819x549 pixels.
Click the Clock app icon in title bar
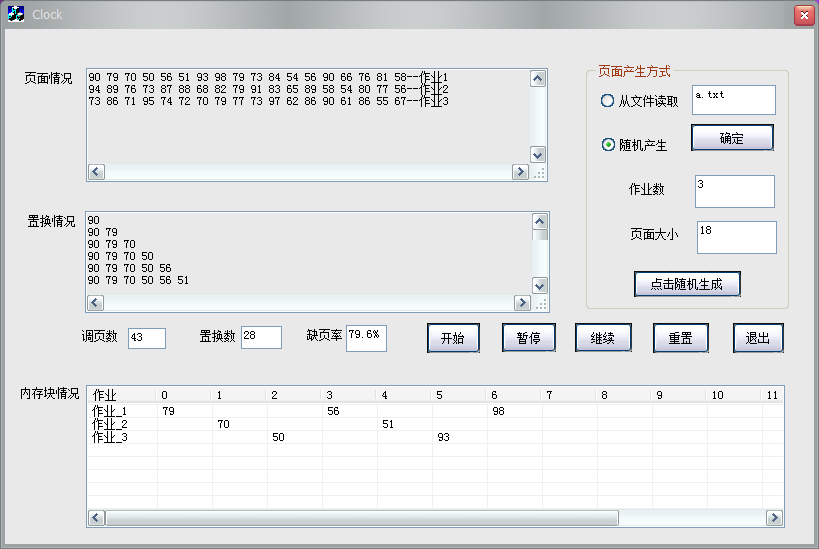(x=16, y=14)
